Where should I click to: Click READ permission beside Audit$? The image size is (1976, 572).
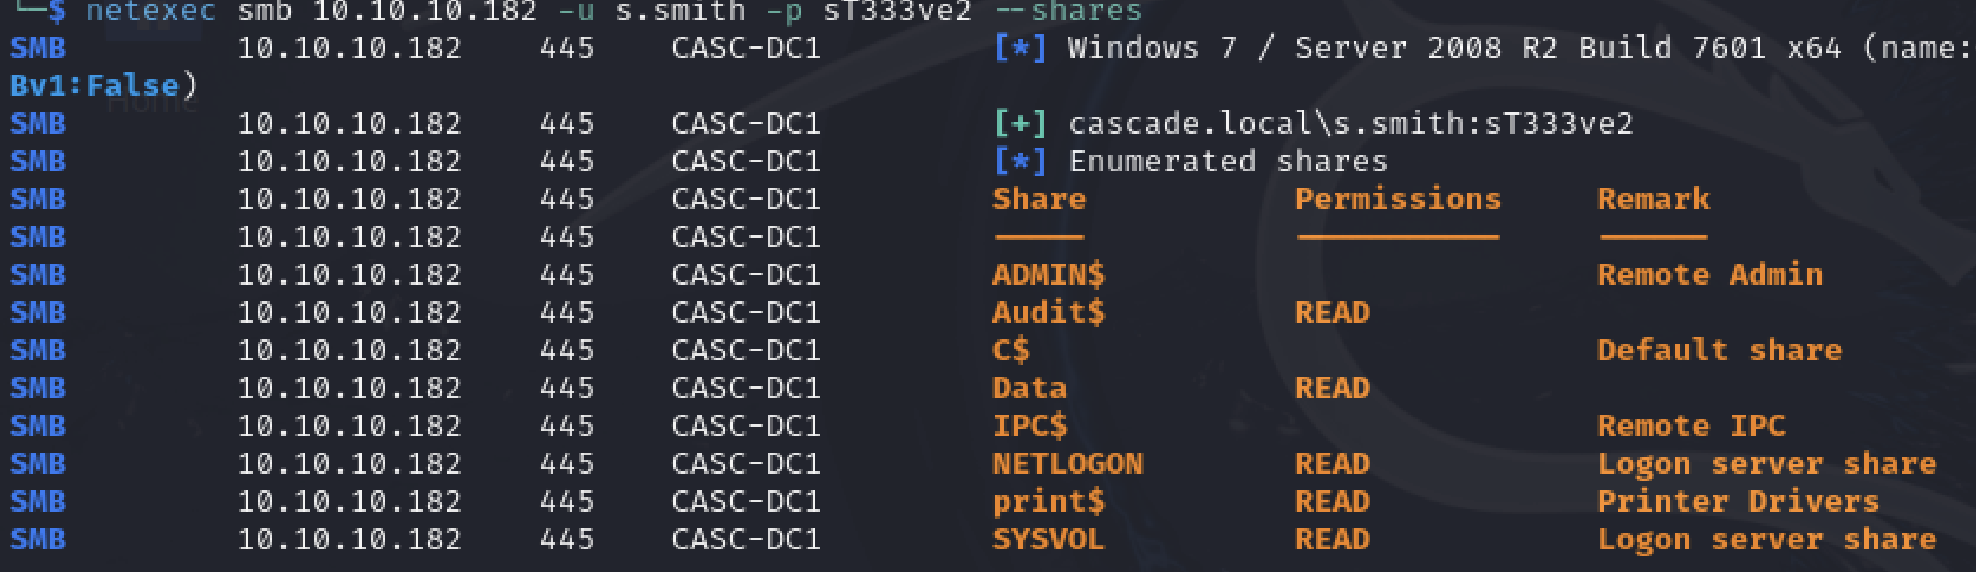coord(1332,313)
